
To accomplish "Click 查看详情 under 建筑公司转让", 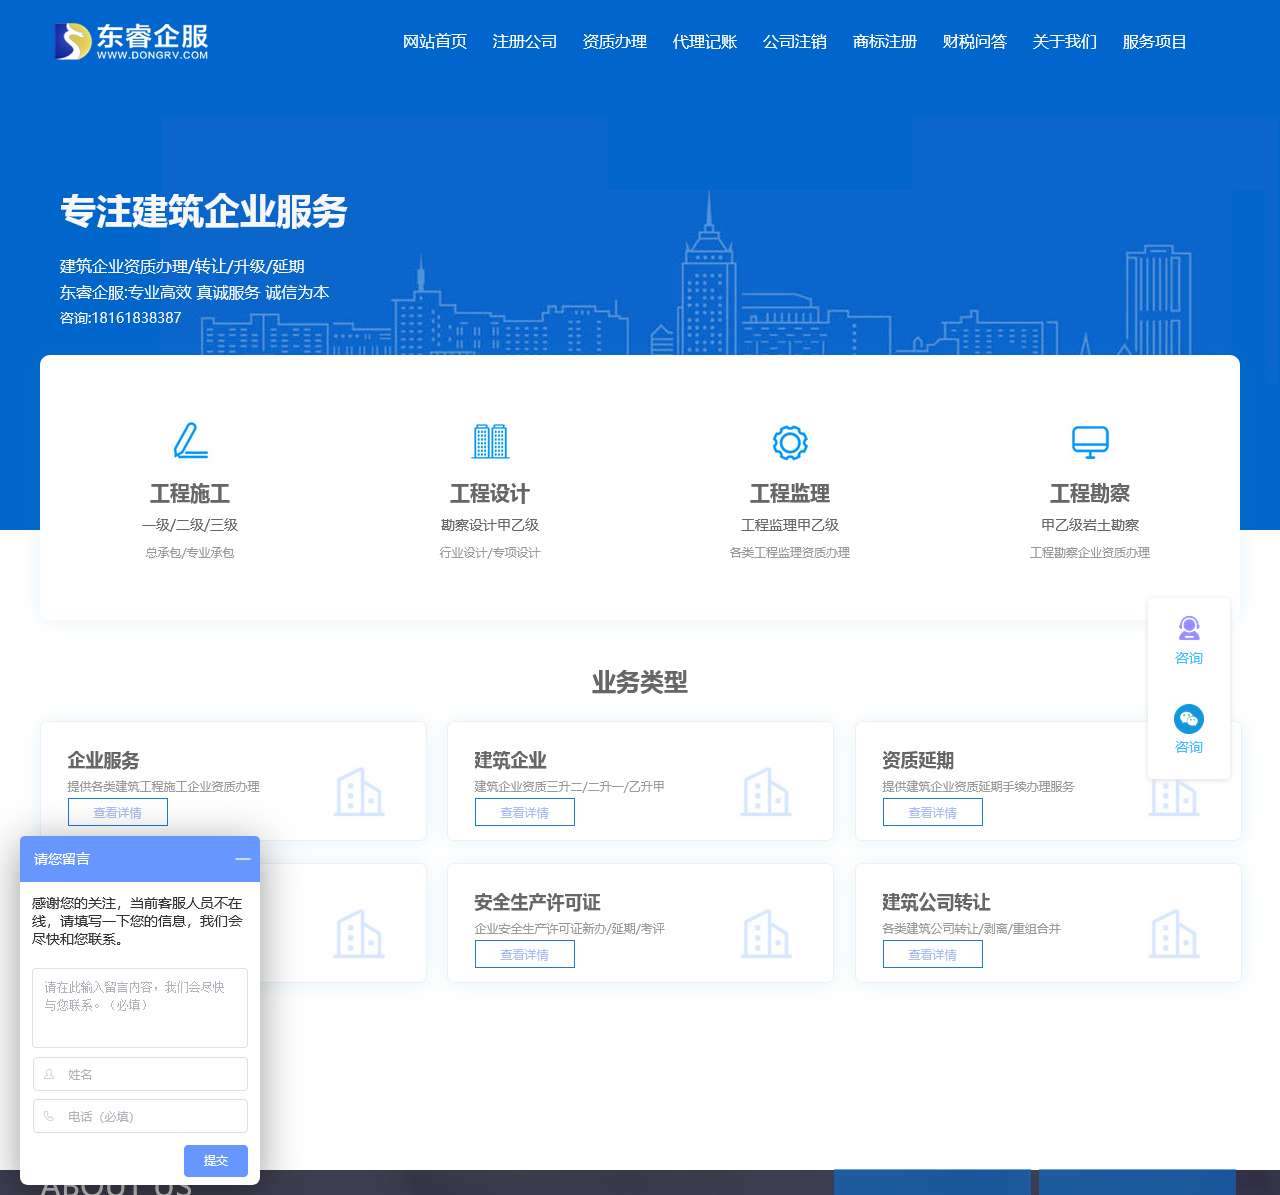I will coord(933,955).
